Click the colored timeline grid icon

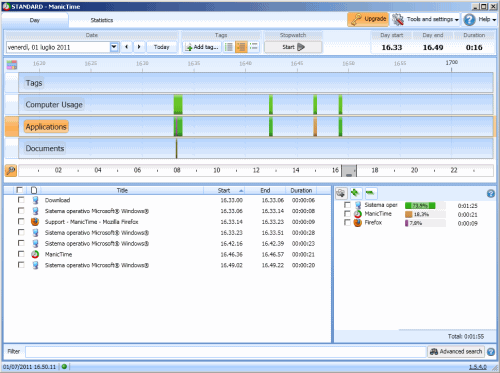tap(12, 65)
